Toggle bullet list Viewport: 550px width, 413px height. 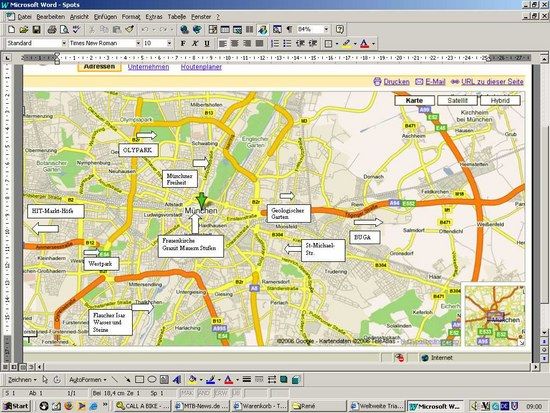[x=287, y=44]
